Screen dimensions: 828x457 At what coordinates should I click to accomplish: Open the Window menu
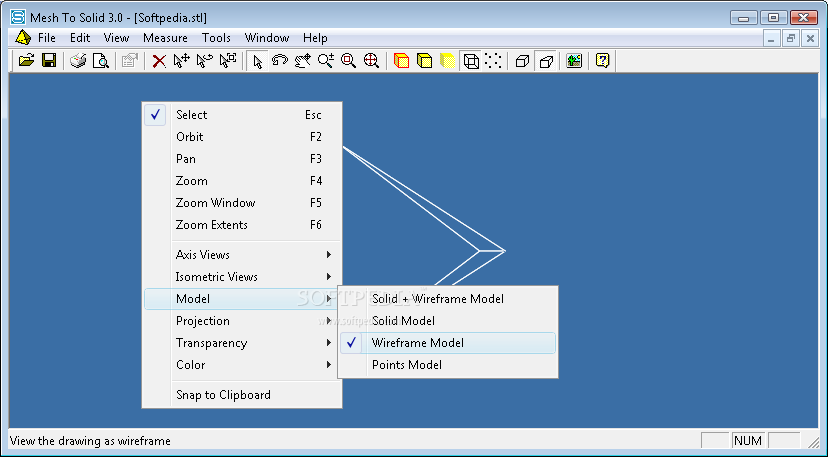(267, 38)
